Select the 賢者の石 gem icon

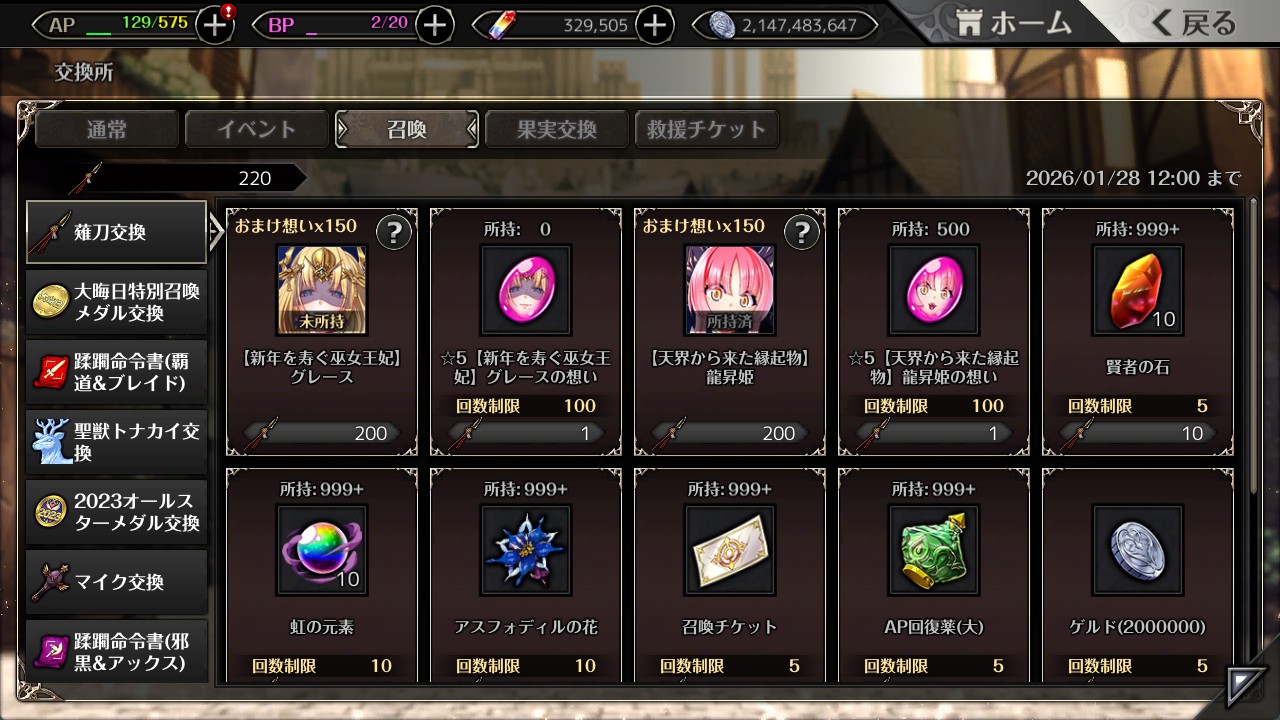click(1138, 290)
